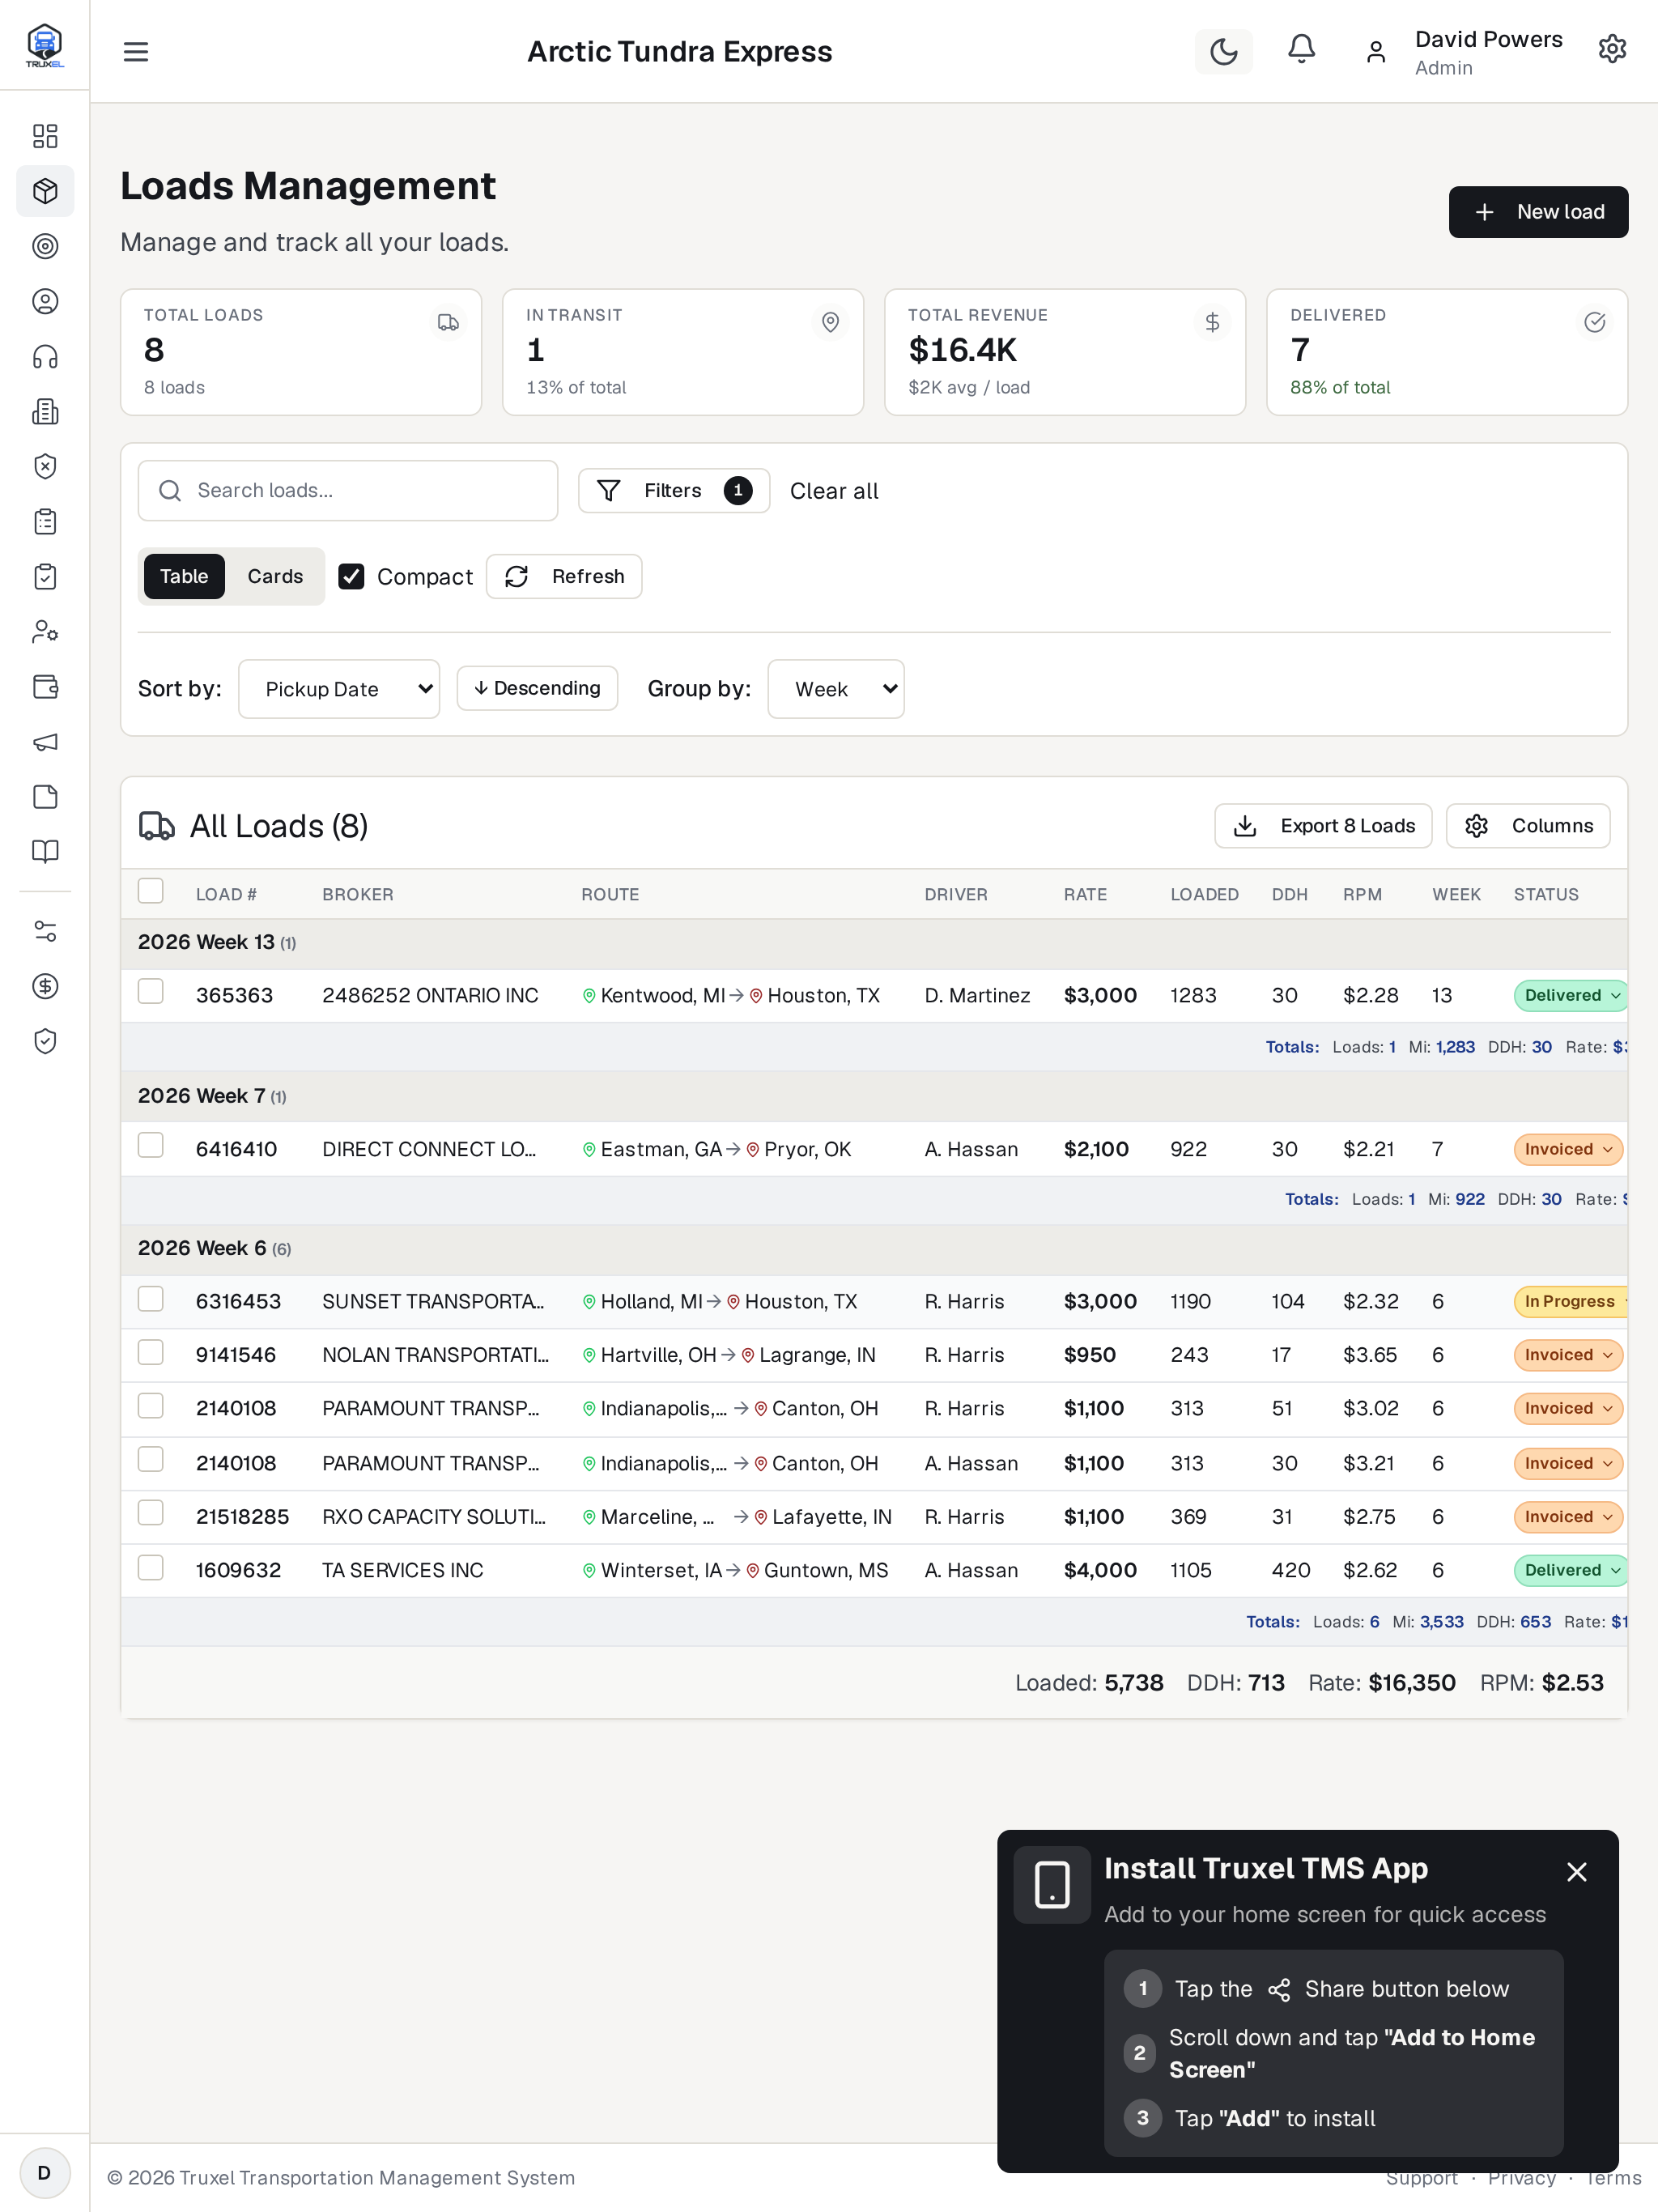Open notifications bell
Screen dimensions: 1658x2212
[1301, 50]
